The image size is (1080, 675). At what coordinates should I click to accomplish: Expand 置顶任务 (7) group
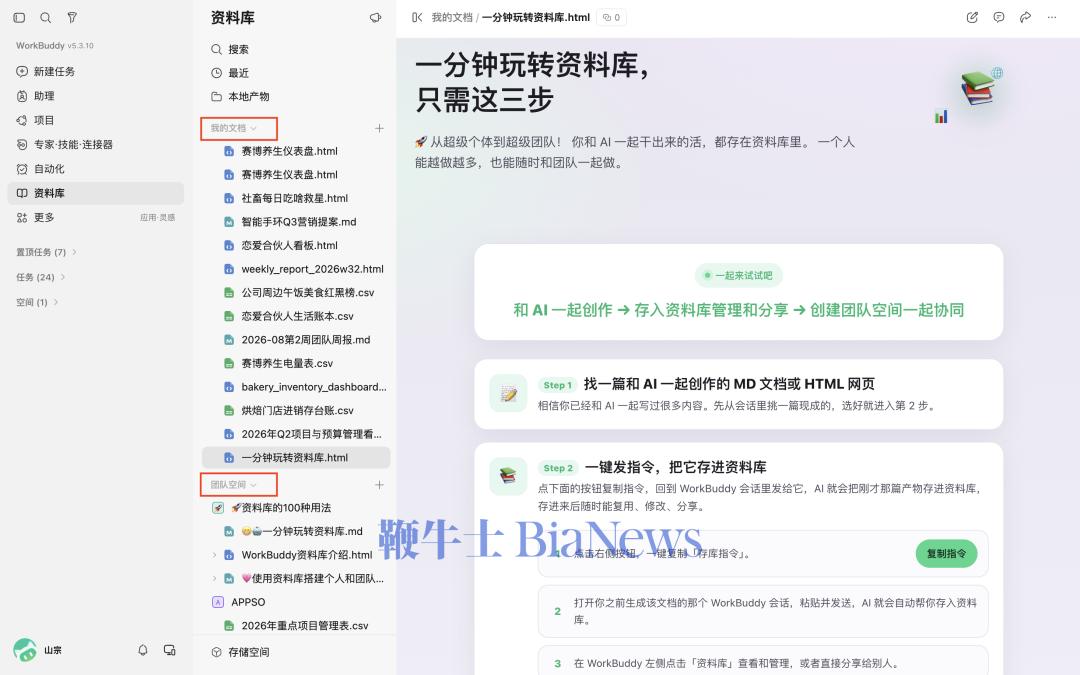[x=46, y=252]
